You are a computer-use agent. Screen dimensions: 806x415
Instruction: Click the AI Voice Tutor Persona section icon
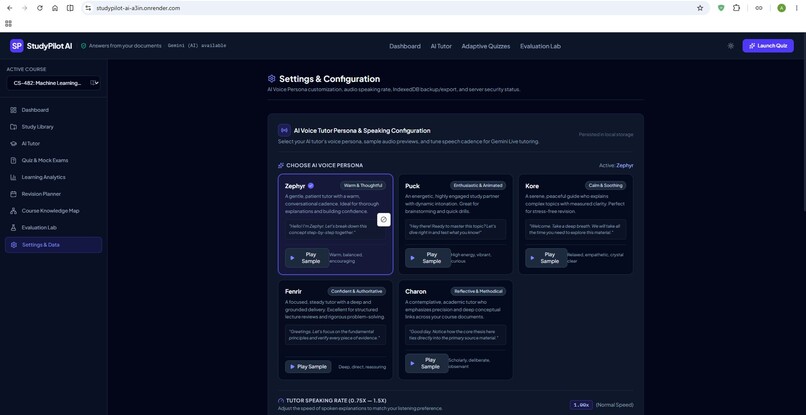(x=284, y=130)
